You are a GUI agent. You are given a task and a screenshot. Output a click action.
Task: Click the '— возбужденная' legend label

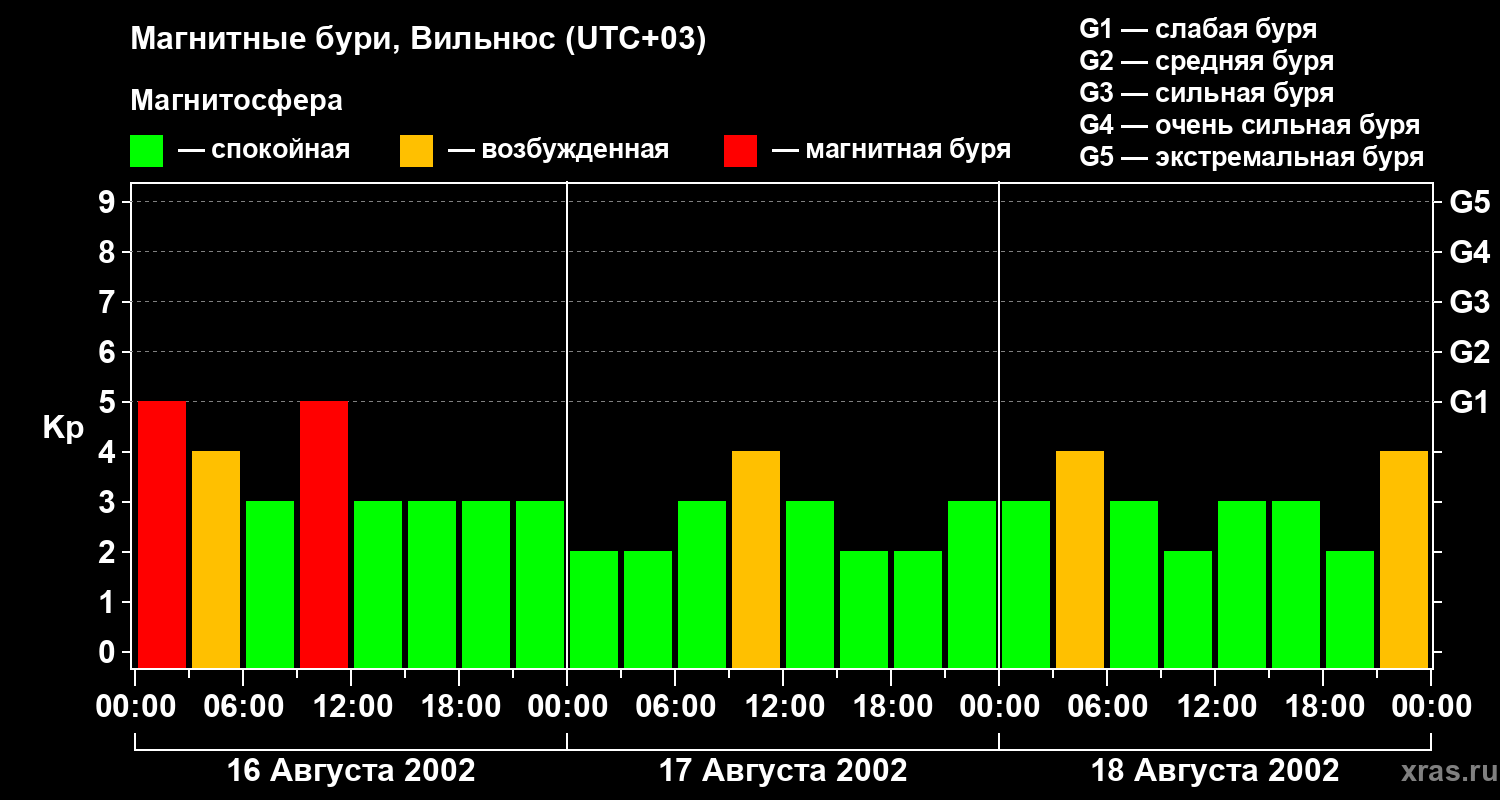(558, 150)
